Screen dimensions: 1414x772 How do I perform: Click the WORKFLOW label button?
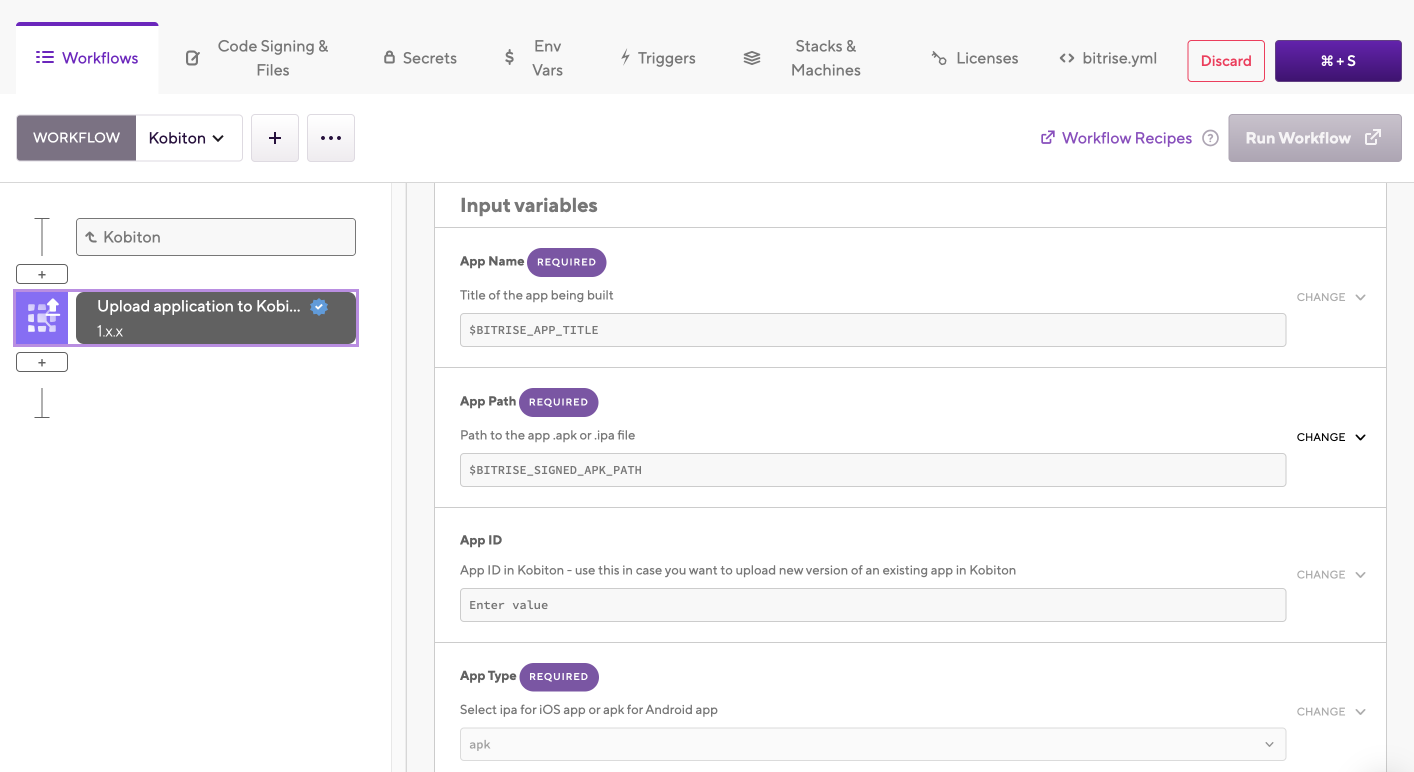click(x=76, y=138)
